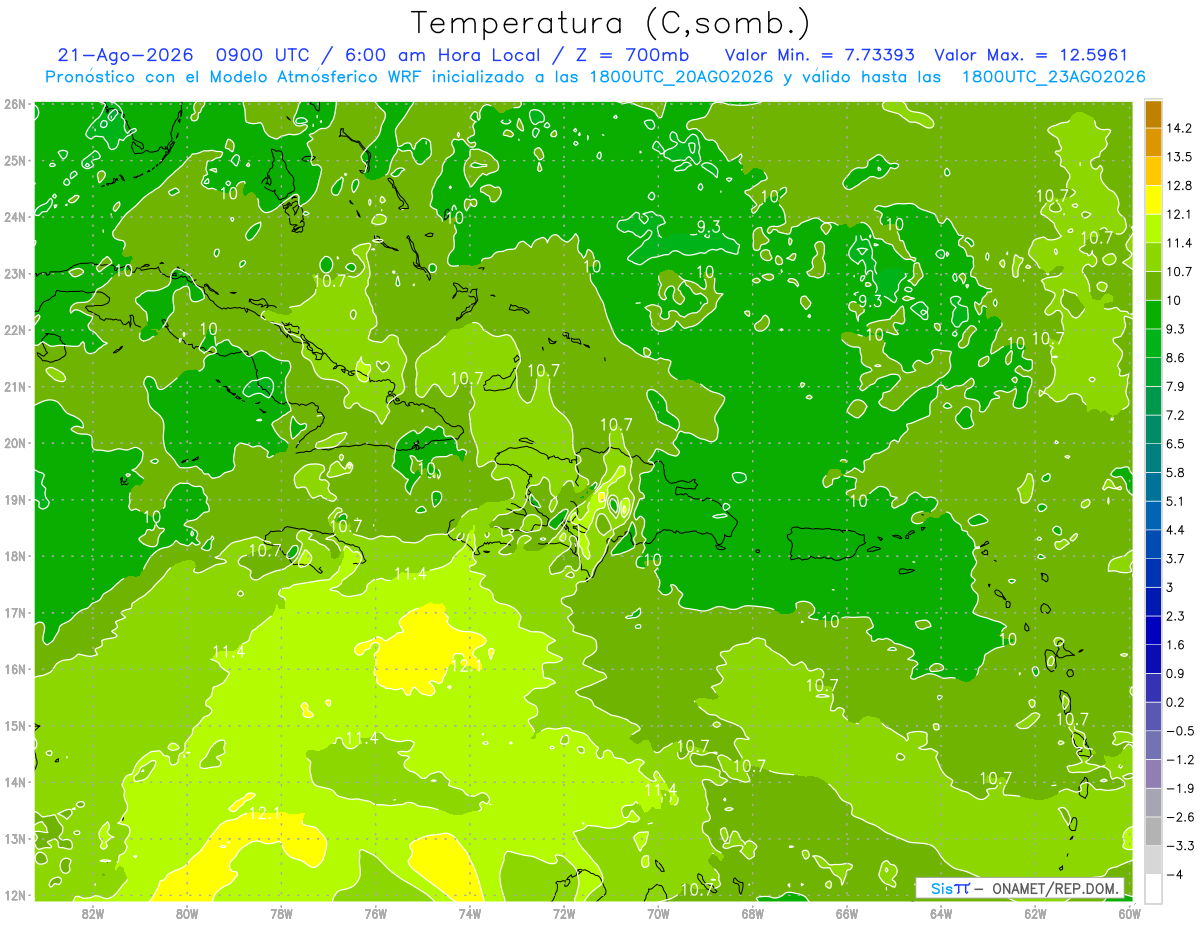1200x927 pixels.
Task: Click the "22N" latitude axis label
Action: 15,330
